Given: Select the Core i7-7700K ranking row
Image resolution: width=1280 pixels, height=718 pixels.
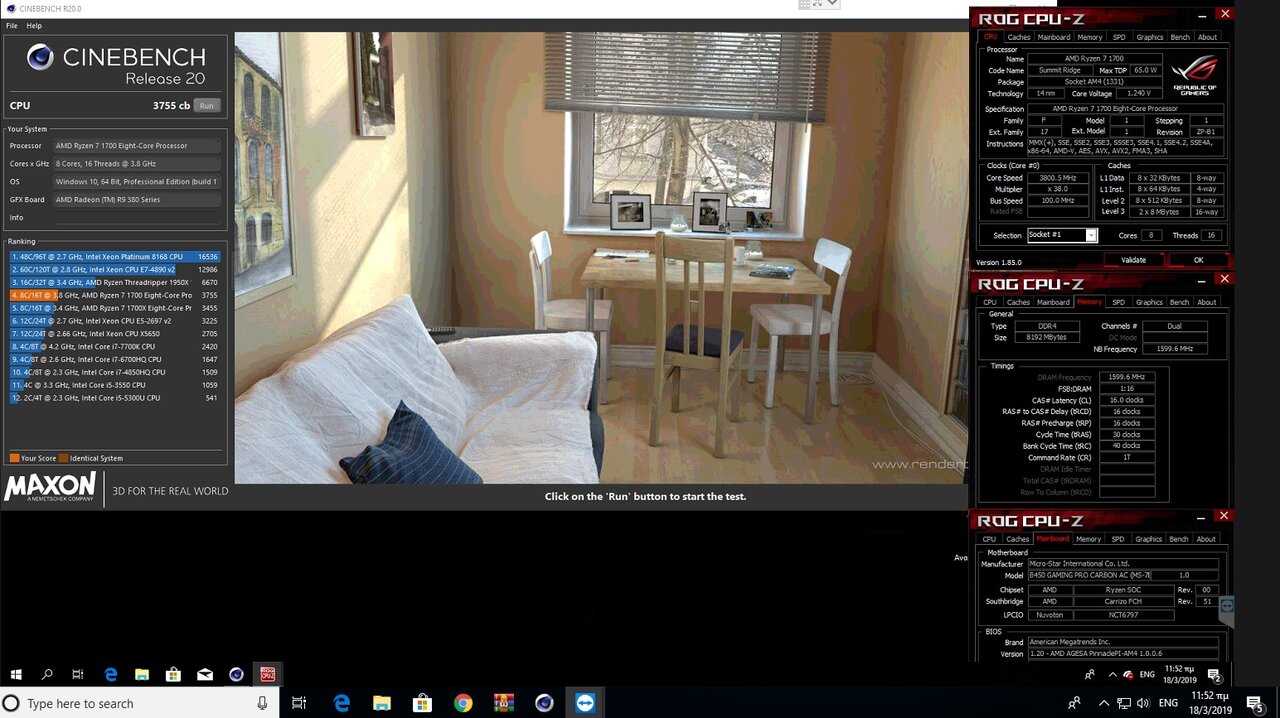Looking at the screenshot, I should click(115, 347).
